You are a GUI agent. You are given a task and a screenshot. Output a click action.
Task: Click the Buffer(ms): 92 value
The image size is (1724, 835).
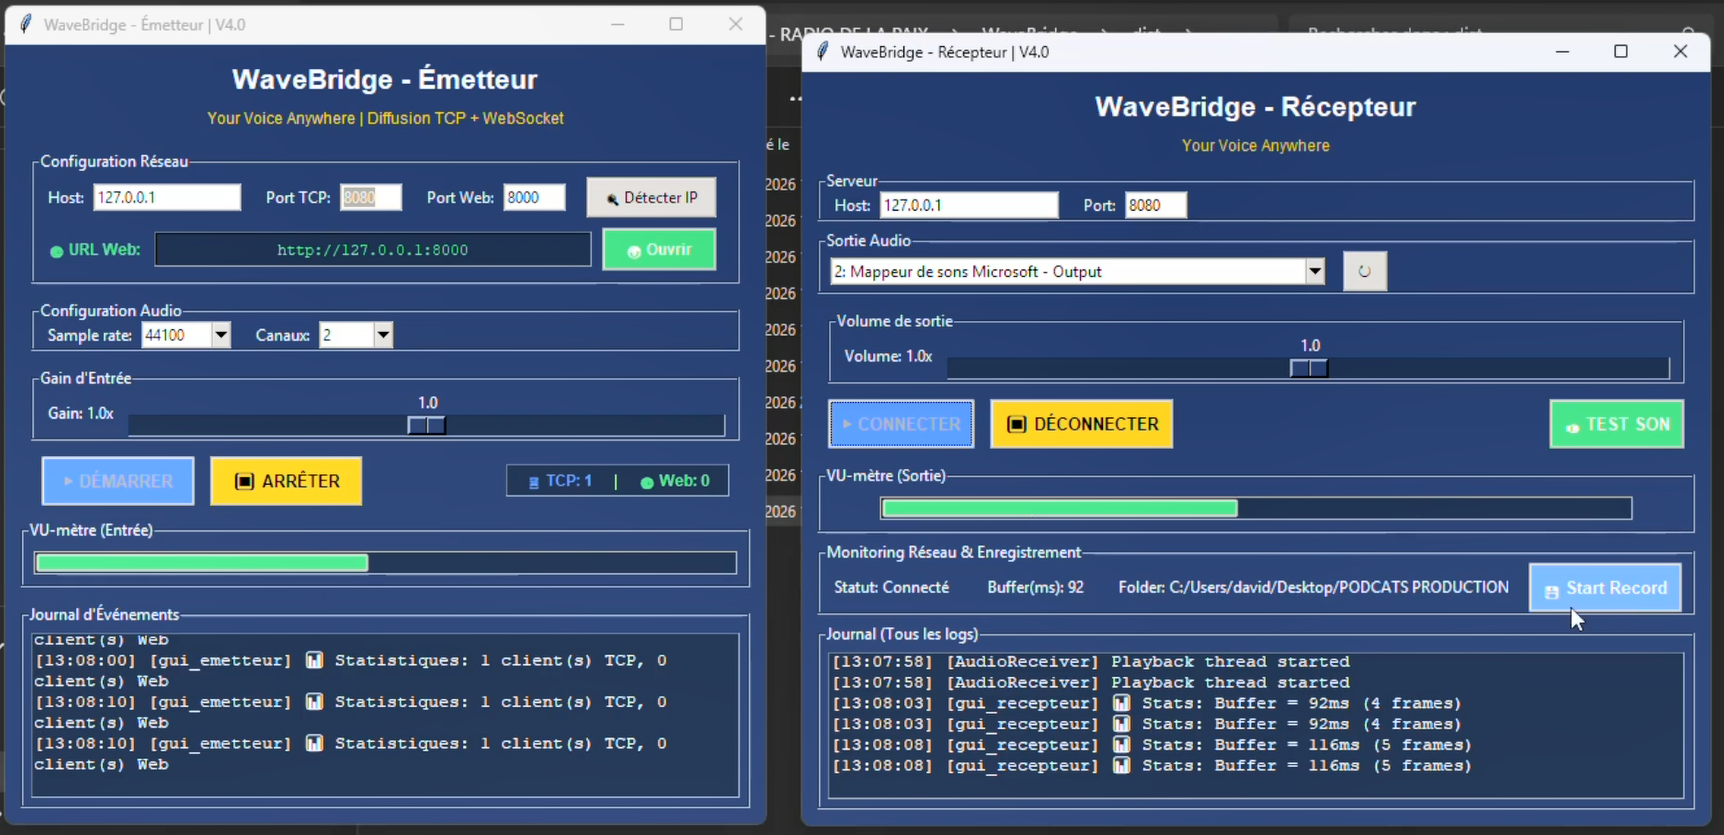pos(1035,587)
